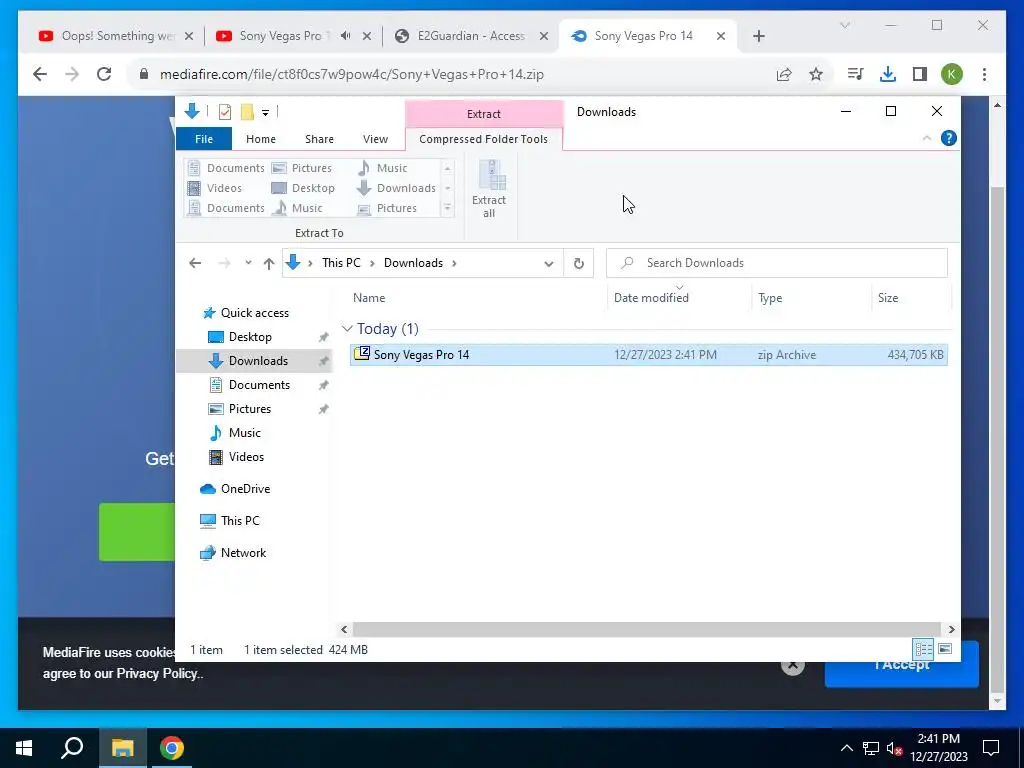The height and width of the screenshot is (768, 1024).
Task: Reload the MediaFire page in Chrome
Action: pos(104,74)
